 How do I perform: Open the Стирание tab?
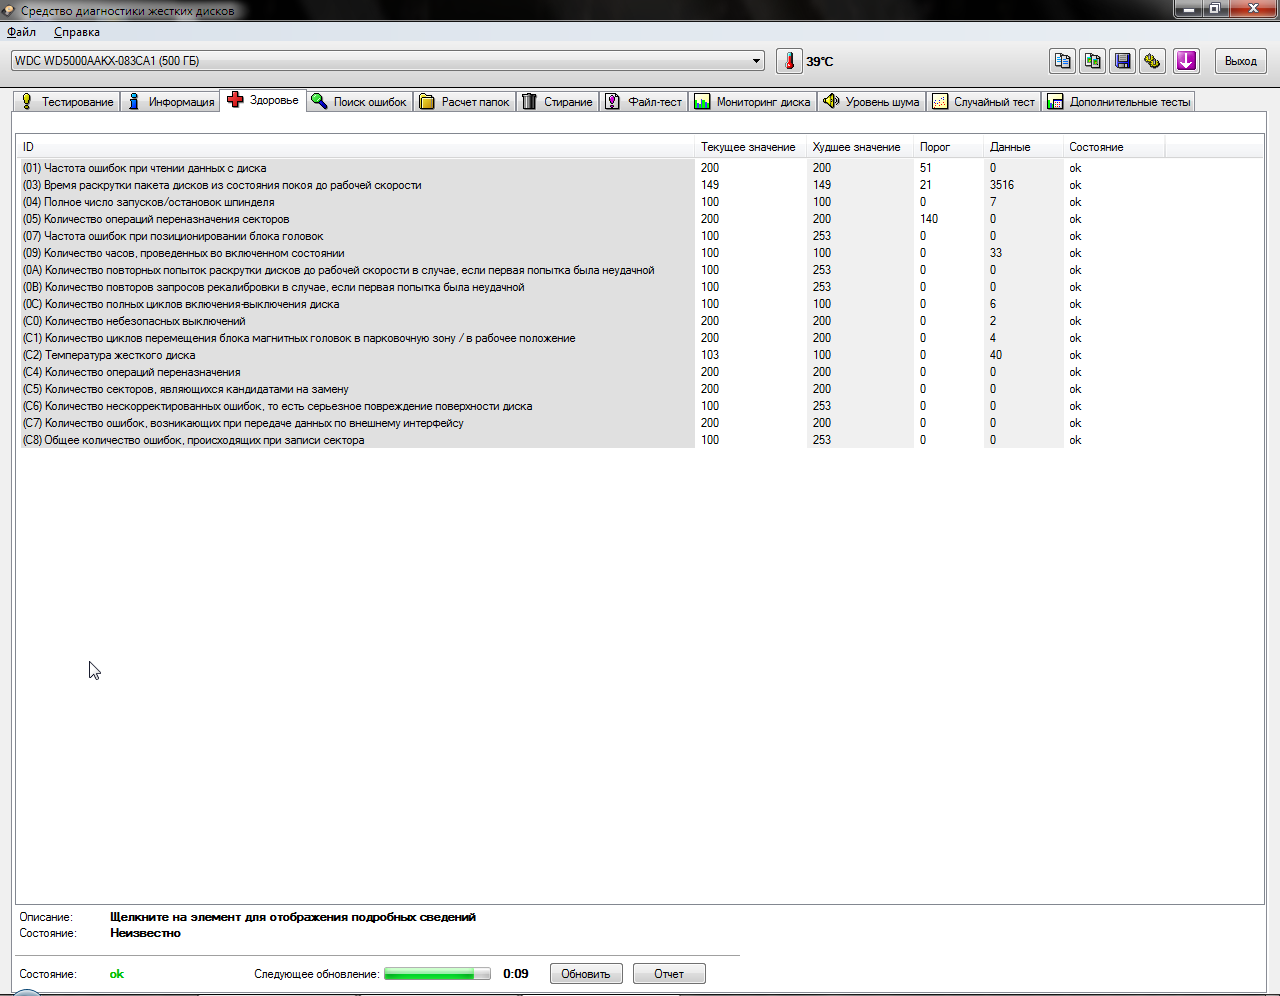[558, 102]
